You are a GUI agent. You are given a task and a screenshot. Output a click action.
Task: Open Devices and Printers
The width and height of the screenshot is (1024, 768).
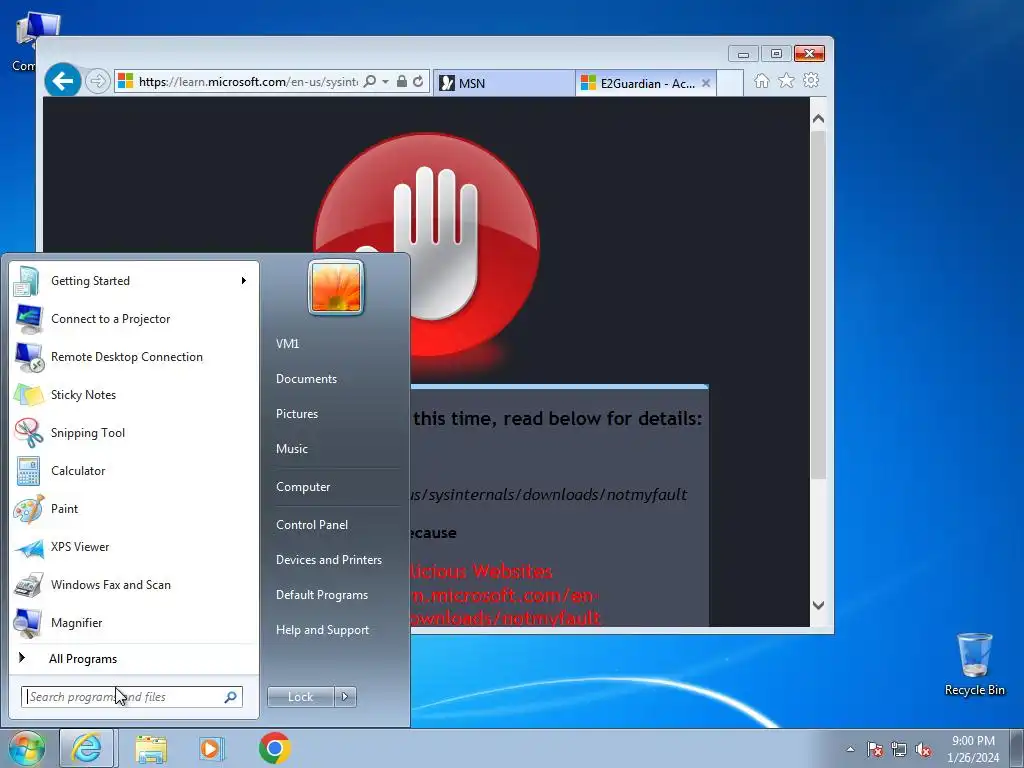pos(328,560)
